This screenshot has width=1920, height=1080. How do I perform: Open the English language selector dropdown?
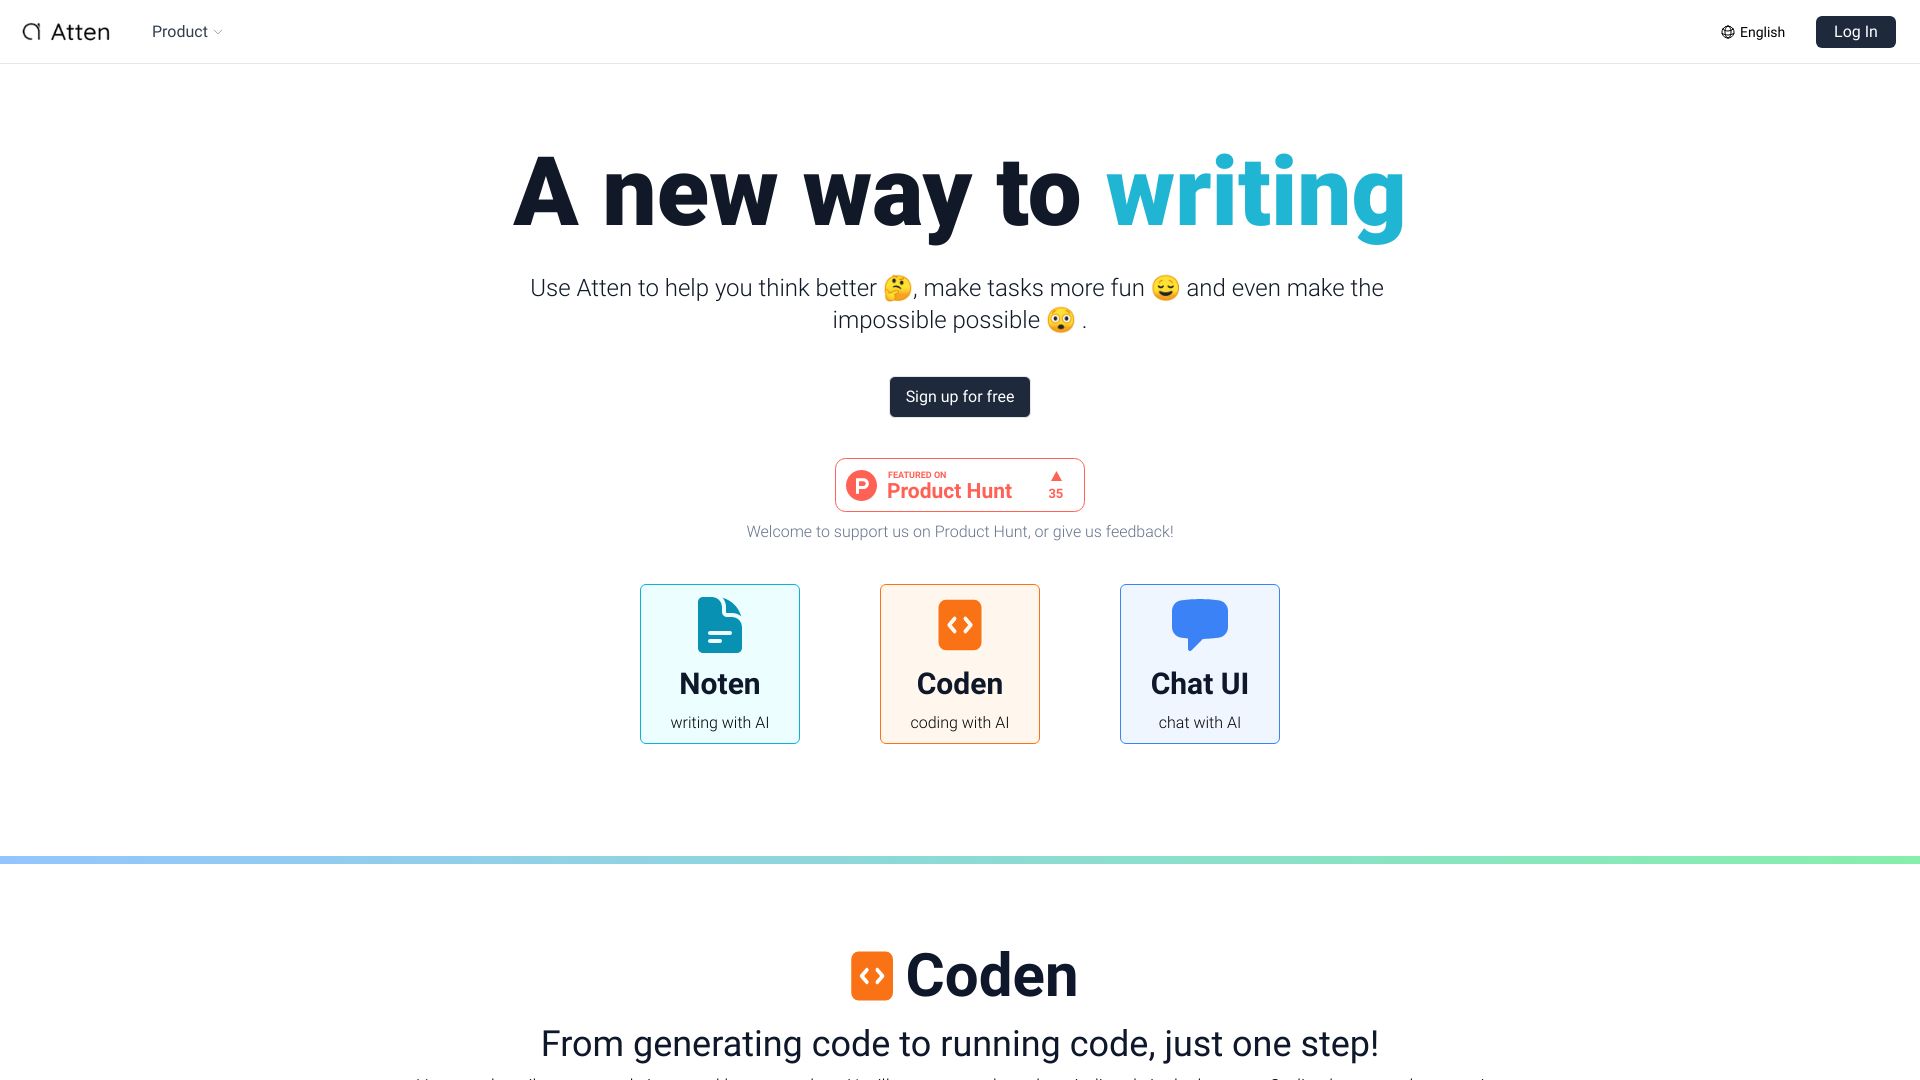1754,32
